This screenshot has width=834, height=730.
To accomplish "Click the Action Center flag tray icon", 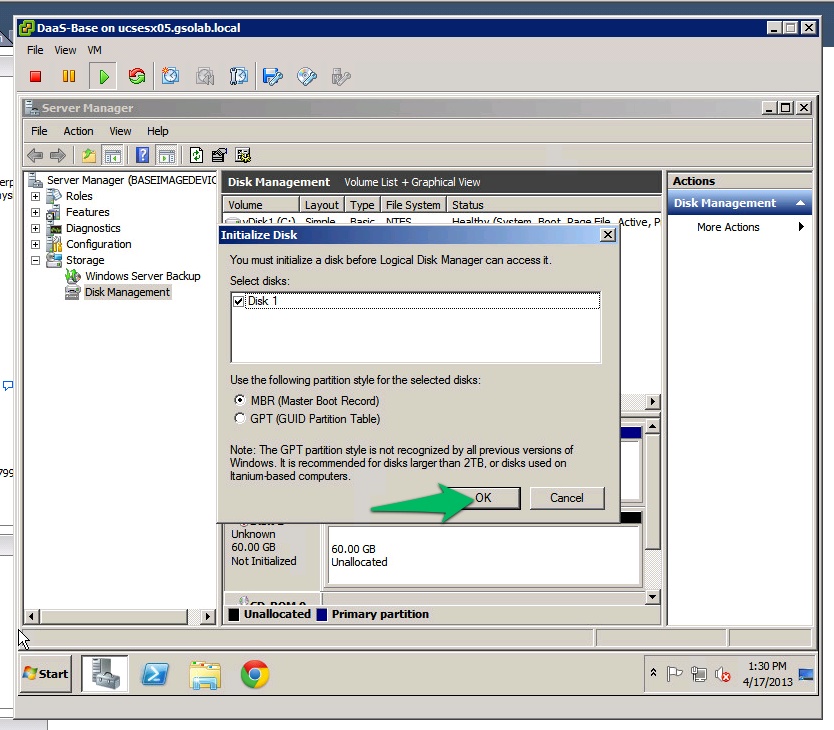I will pyautogui.click(x=674, y=674).
